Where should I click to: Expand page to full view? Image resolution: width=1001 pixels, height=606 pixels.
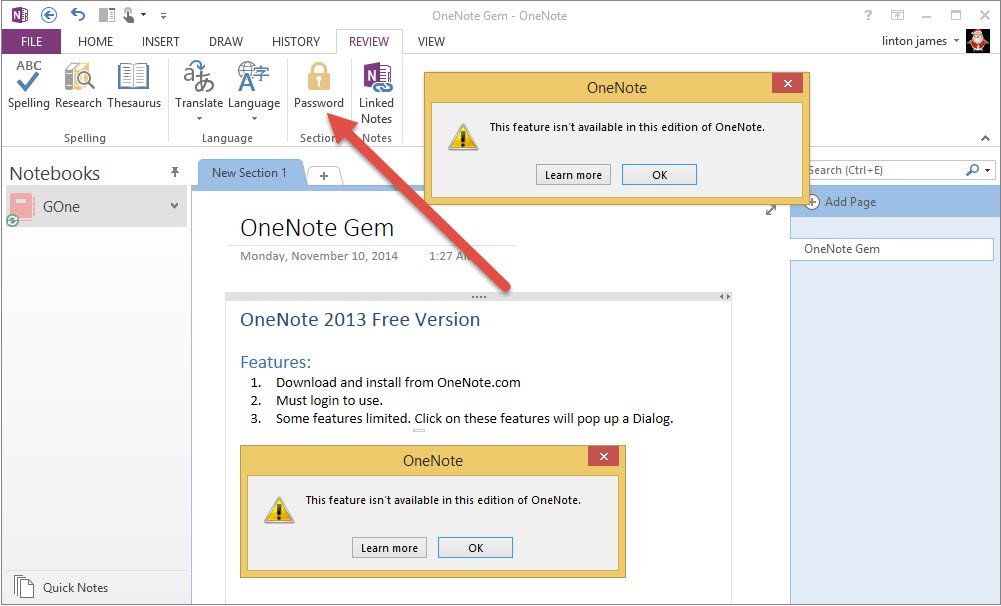771,210
